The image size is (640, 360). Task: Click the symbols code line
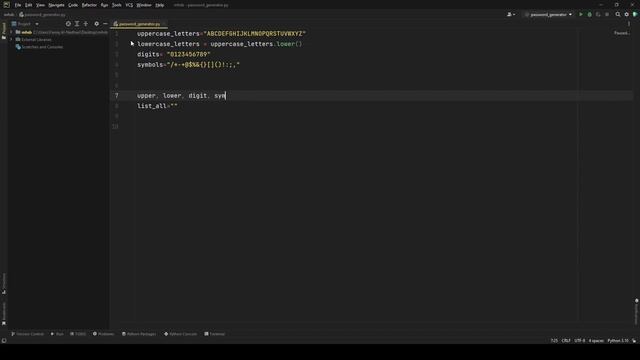[x=189, y=64]
